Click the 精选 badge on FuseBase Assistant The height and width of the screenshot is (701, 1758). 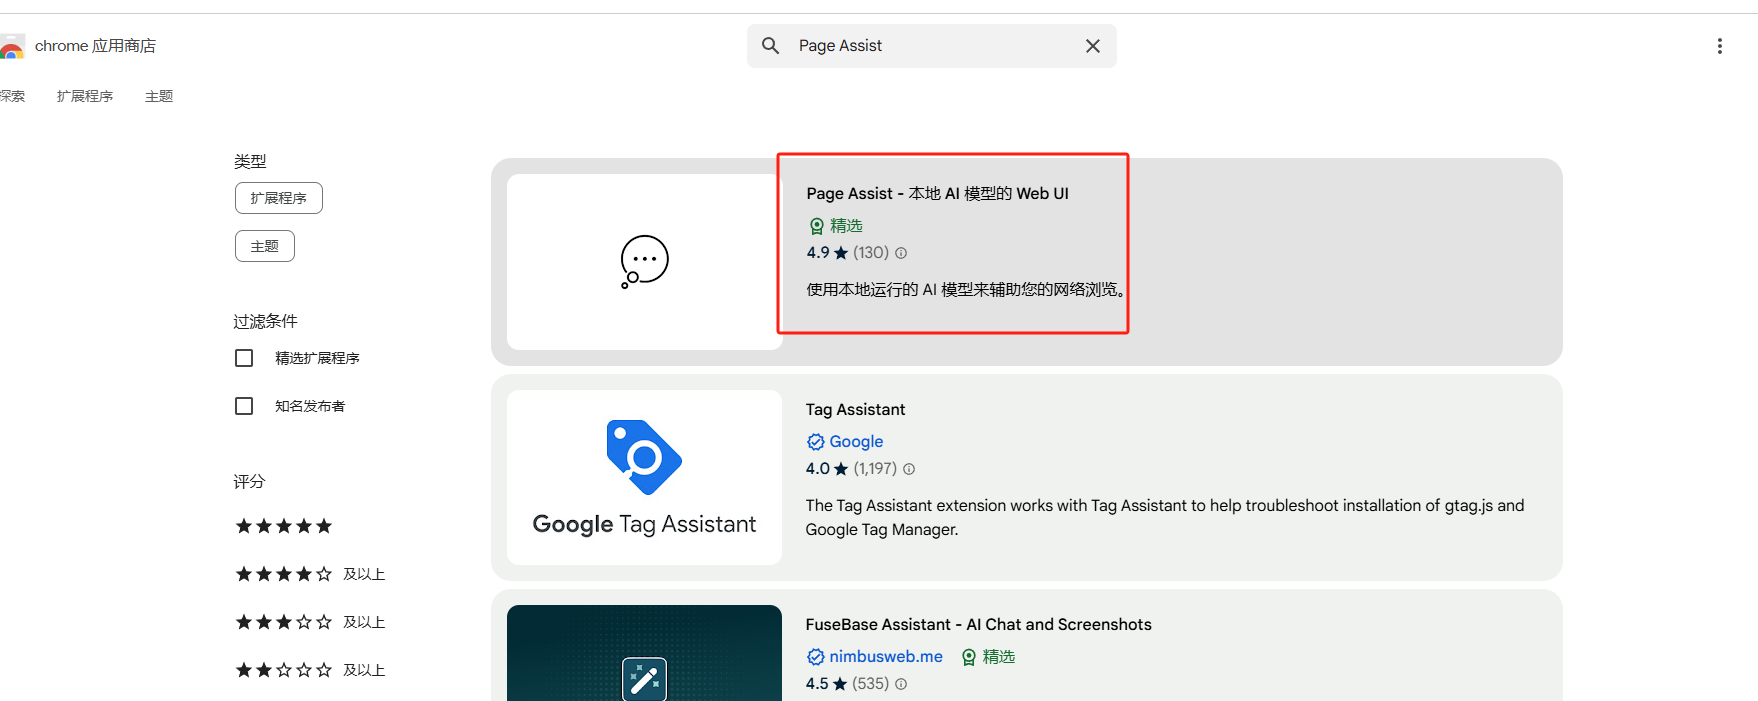tap(988, 657)
